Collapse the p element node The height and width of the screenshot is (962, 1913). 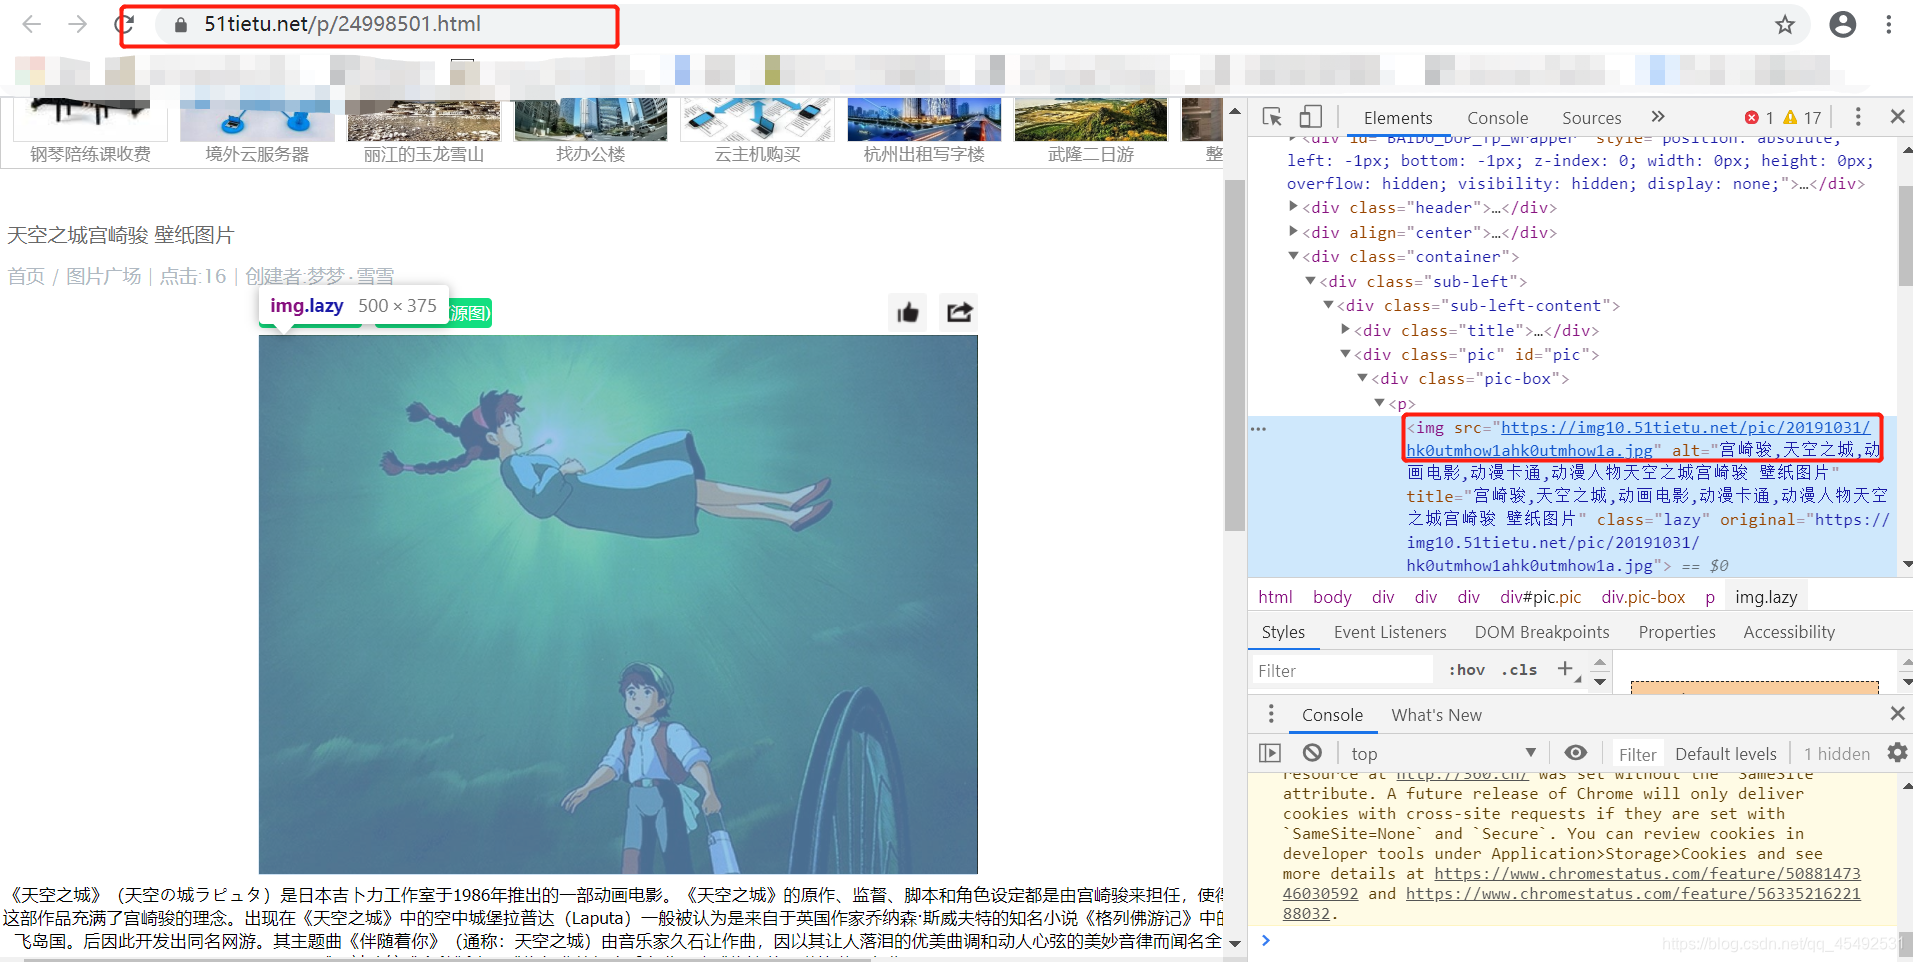(x=1379, y=403)
